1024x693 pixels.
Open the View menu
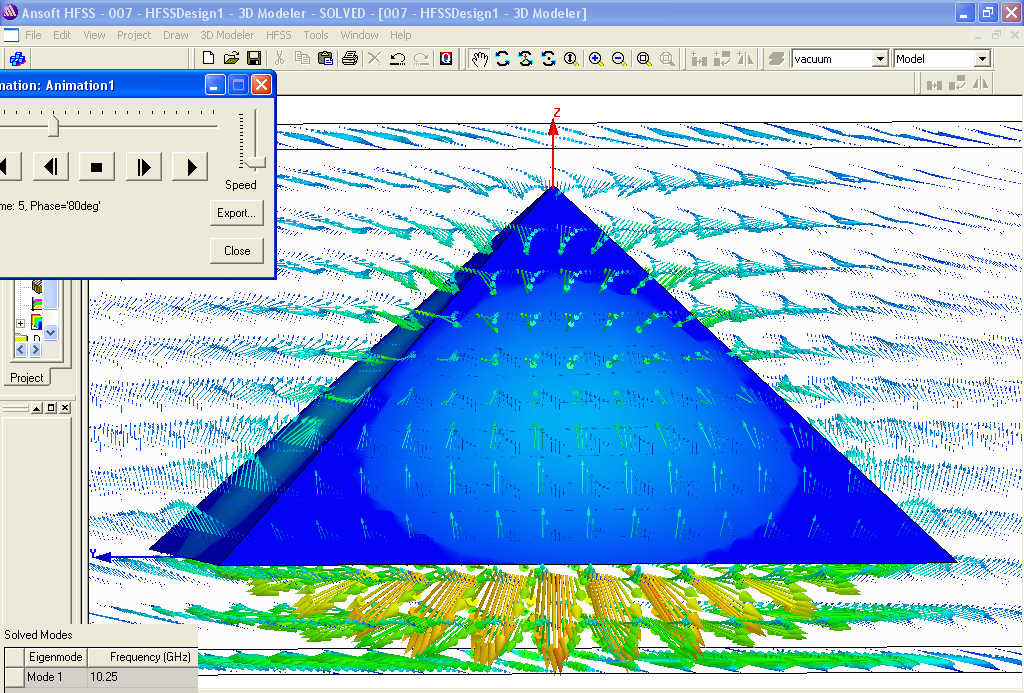[94, 35]
